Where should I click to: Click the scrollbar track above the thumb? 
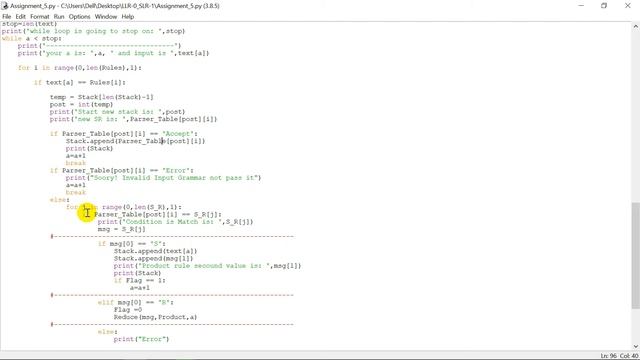click(636, 116)
